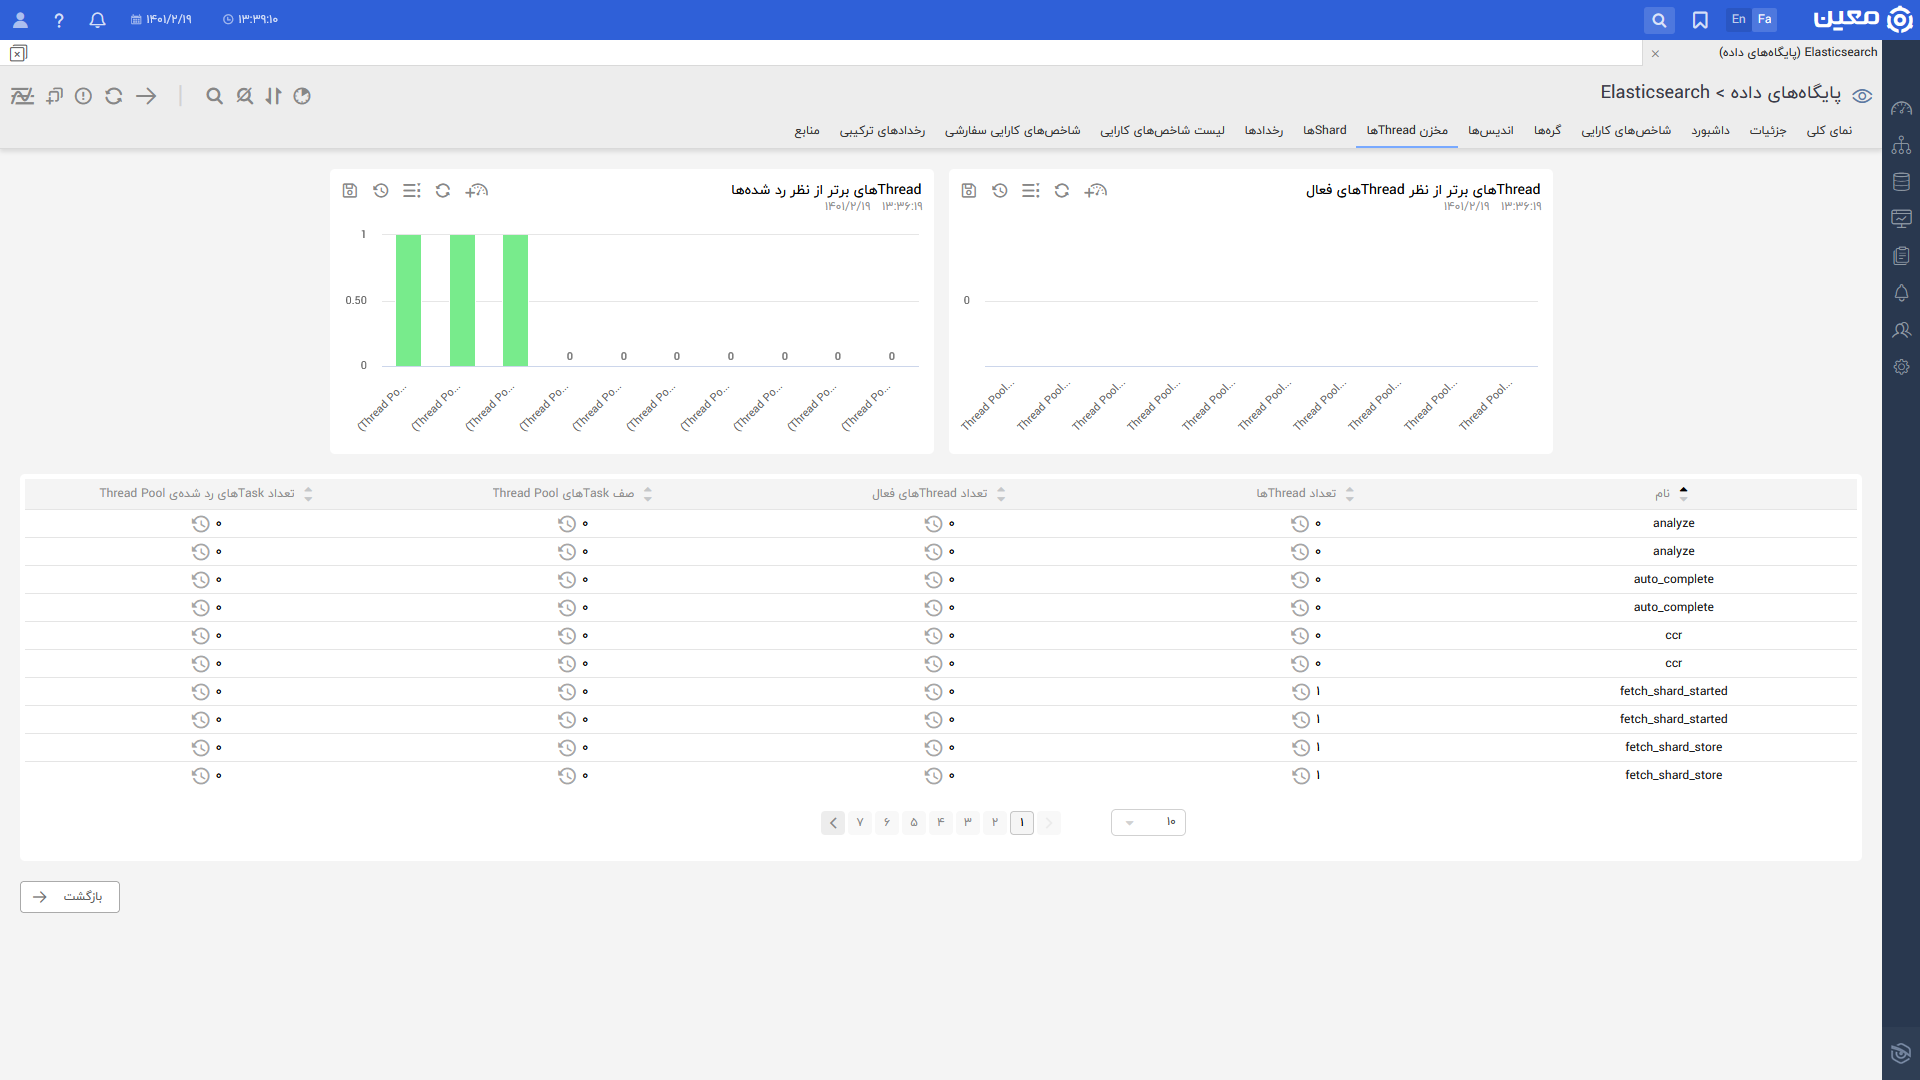Click the sort arrows toolbar icon
The height and width of the screenshot is (1080, 1920).
pos(273,96)
